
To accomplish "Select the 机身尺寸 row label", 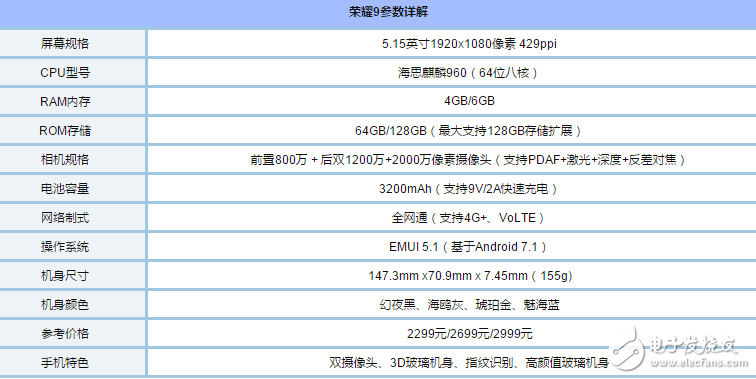I will (65, 275).
